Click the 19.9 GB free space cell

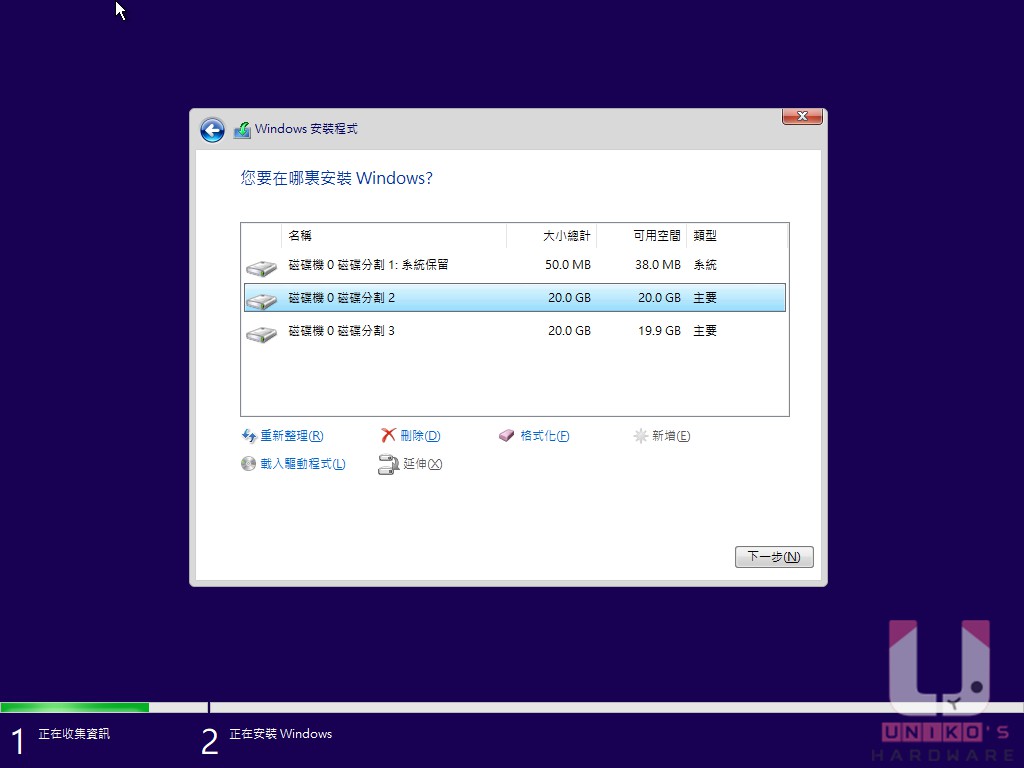pyautogui.click(x=660, y=331)
